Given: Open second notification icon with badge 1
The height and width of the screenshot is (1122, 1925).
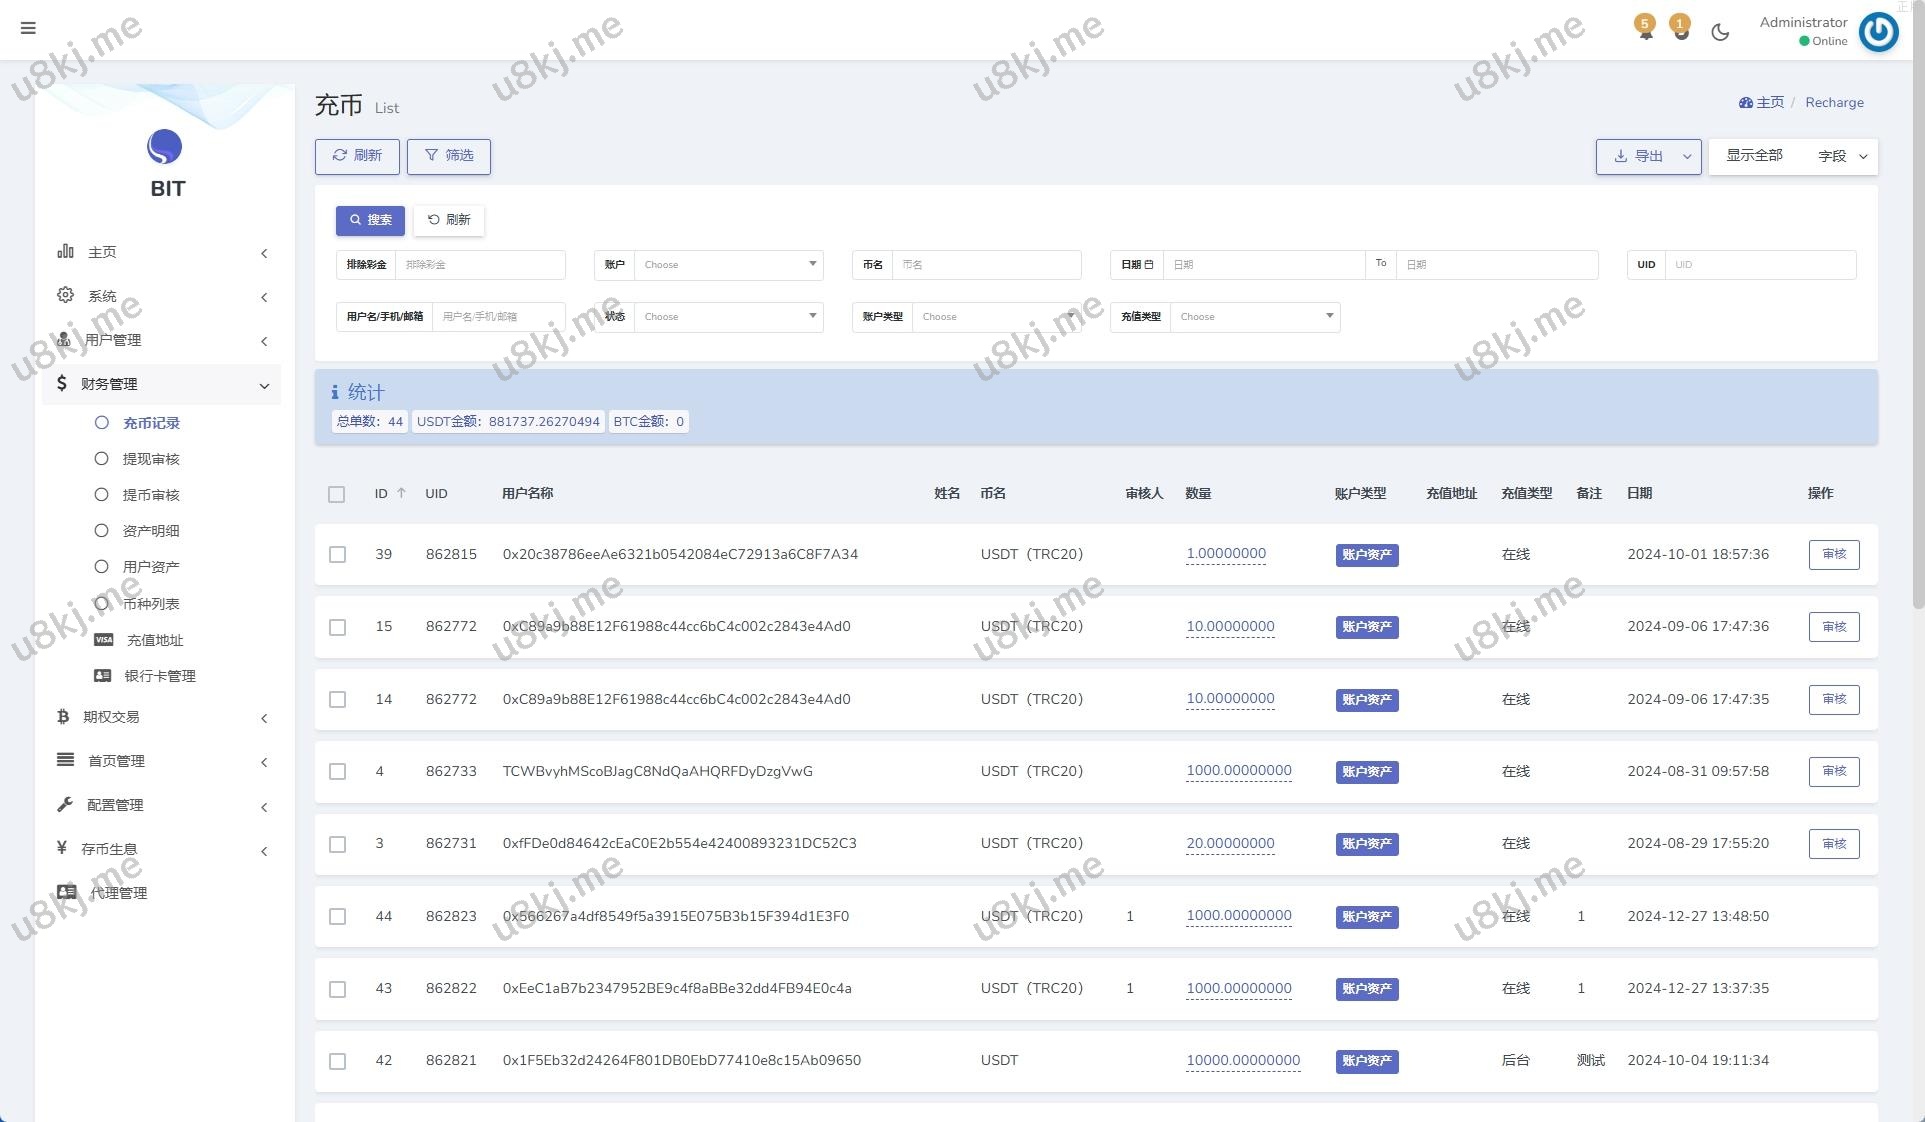Looking at the screenshot, I should point(1681,30).
